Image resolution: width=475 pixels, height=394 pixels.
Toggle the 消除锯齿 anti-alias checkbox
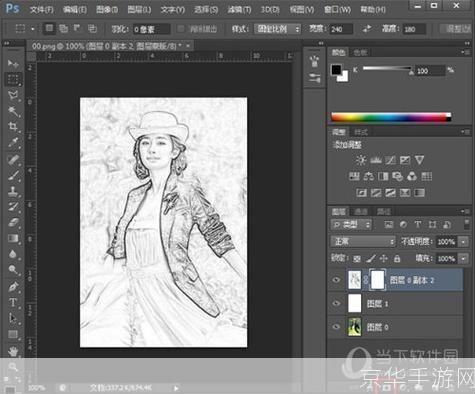(x=180, y=29)
